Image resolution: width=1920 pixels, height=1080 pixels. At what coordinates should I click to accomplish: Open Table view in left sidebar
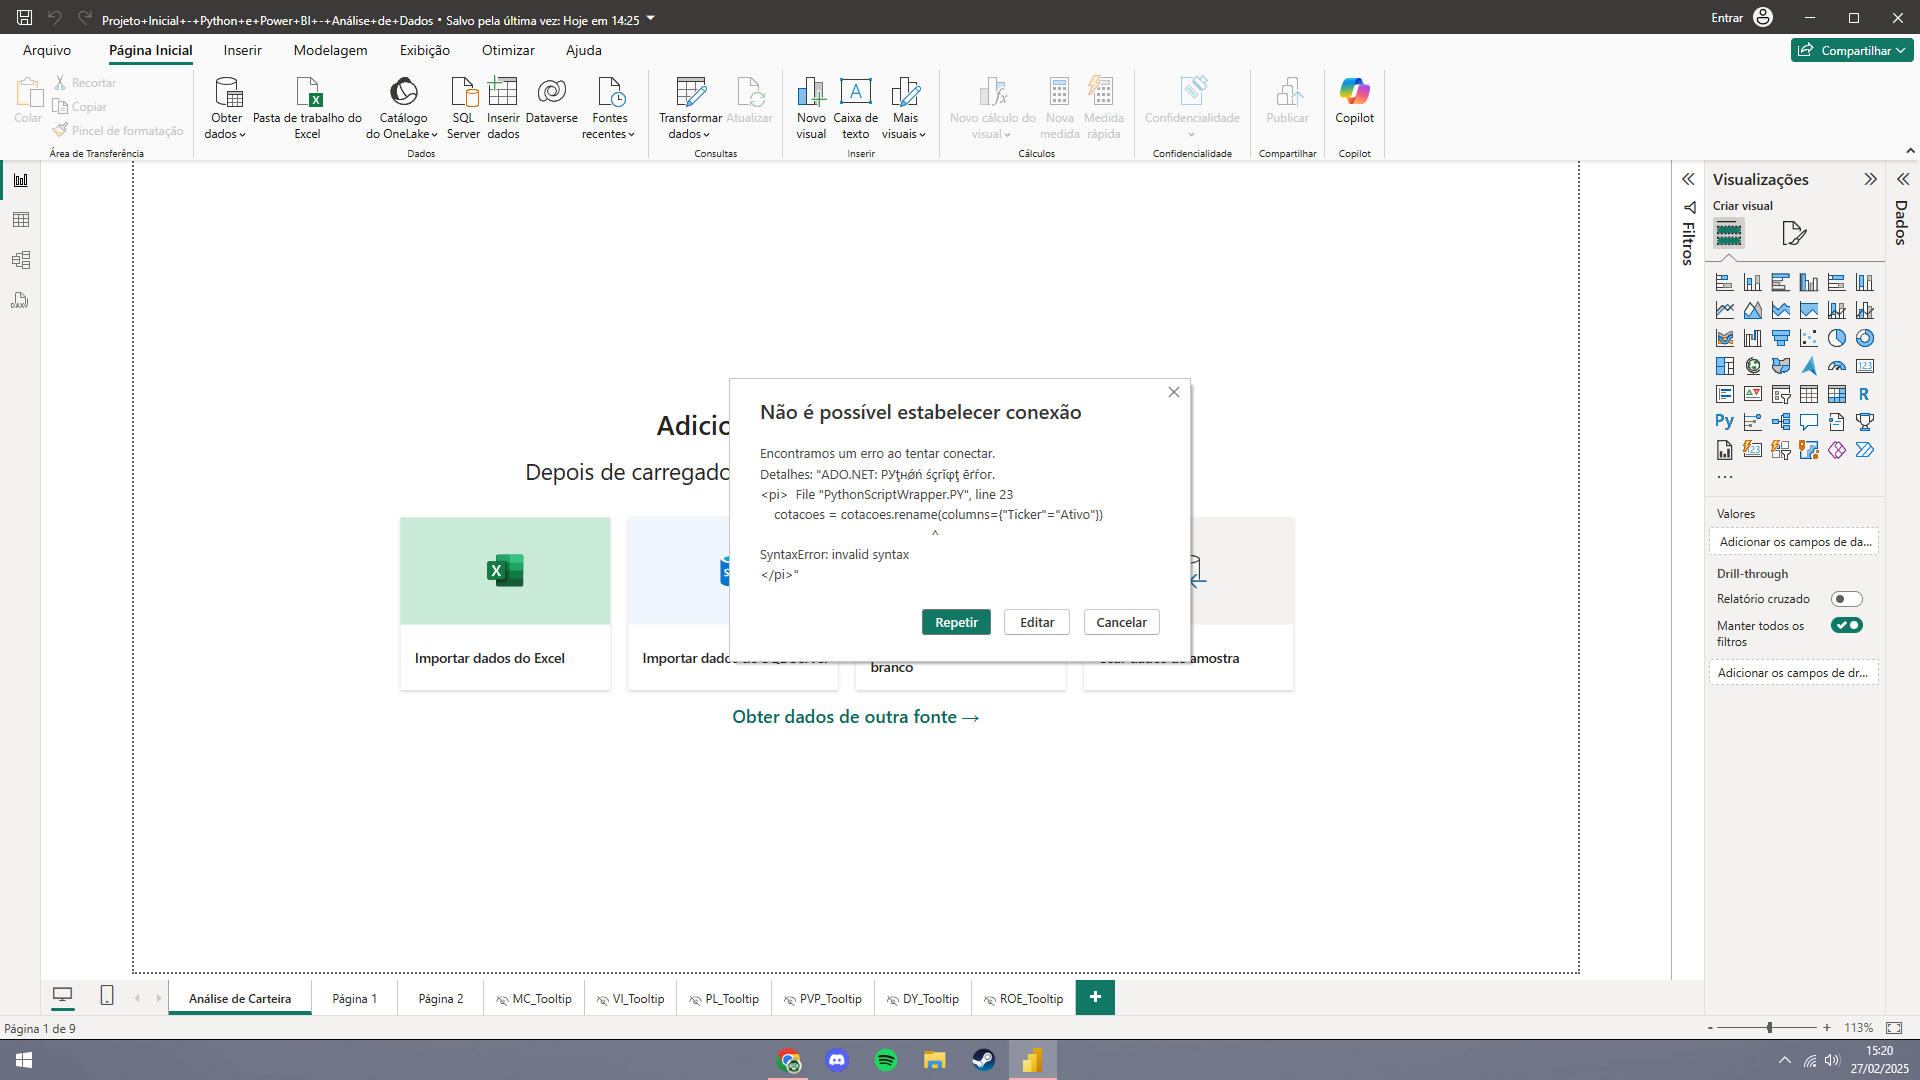[x=20, y=220]
